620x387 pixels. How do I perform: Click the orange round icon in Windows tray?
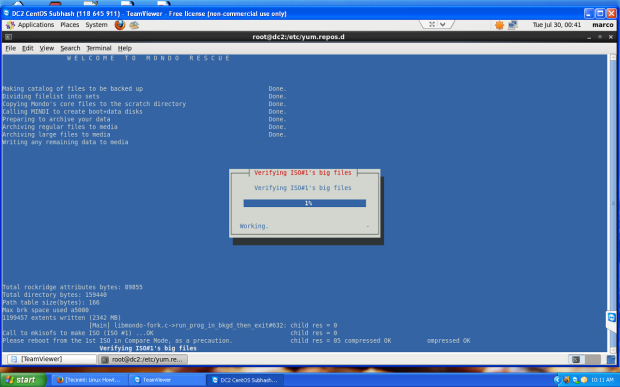(584, 380)
